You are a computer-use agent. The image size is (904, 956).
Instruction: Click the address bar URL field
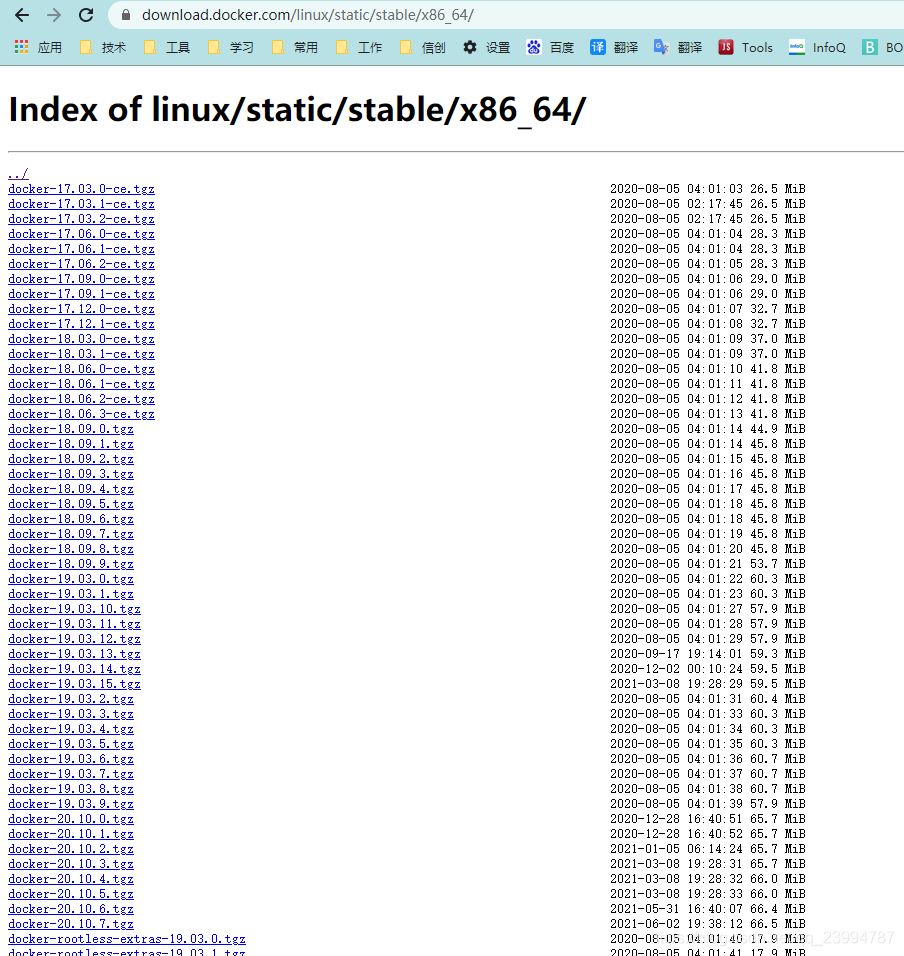pos(506,15)
